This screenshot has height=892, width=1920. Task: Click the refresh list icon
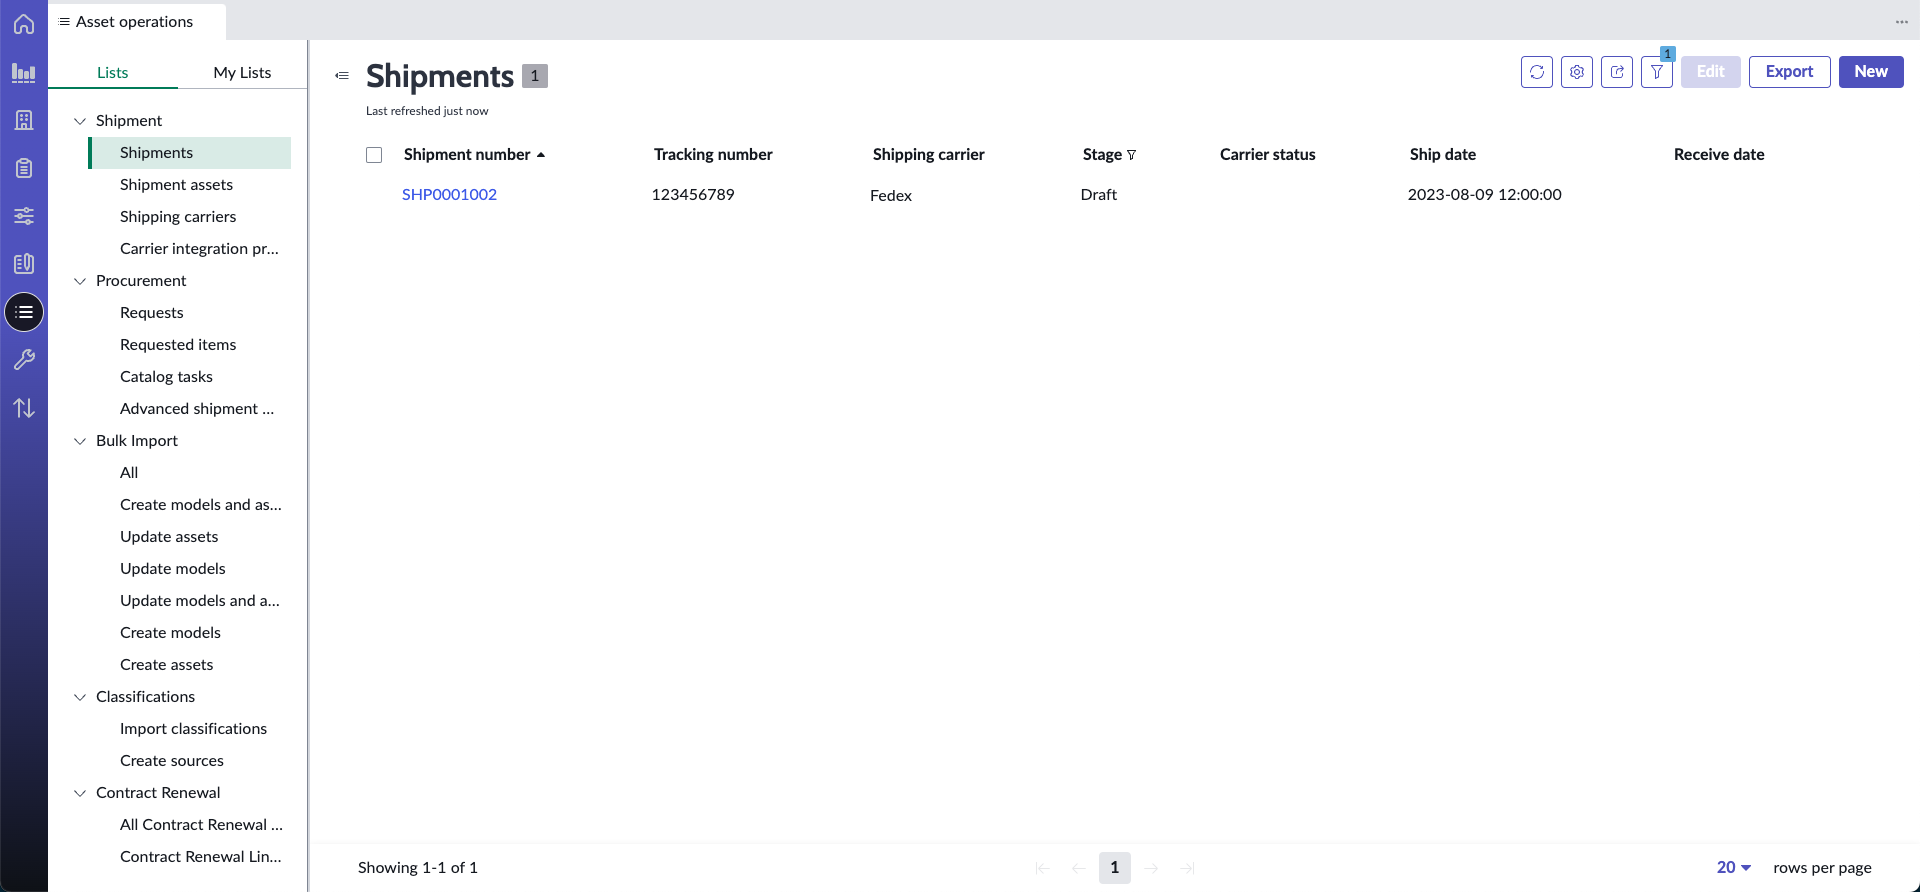coord(1536,72)
